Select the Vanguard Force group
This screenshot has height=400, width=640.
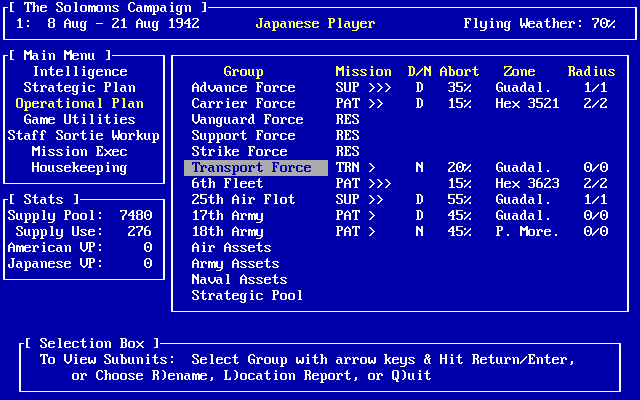click(247, 119)
